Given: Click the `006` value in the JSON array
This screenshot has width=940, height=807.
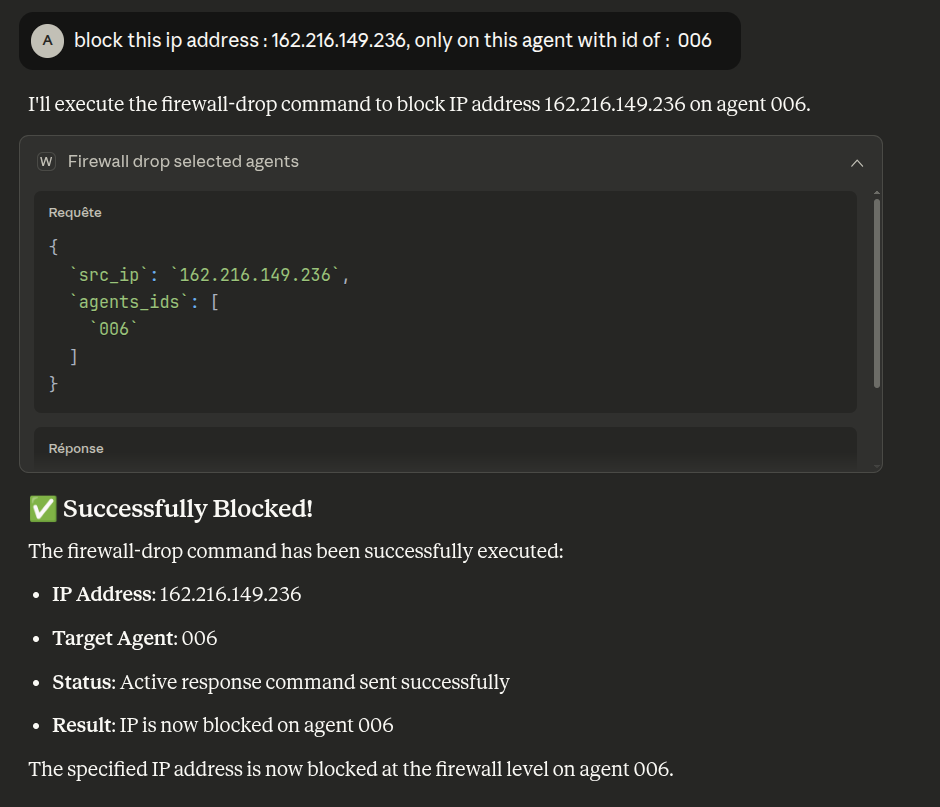Looking at the screenshot, I should tap(114, 328).
